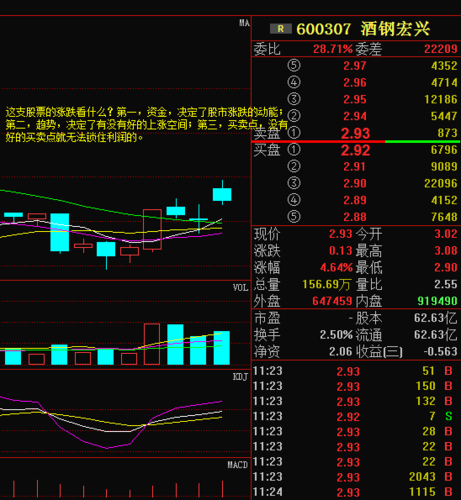Select sell level 4 price 2.96
461x500 pixels.
(355, 82)
